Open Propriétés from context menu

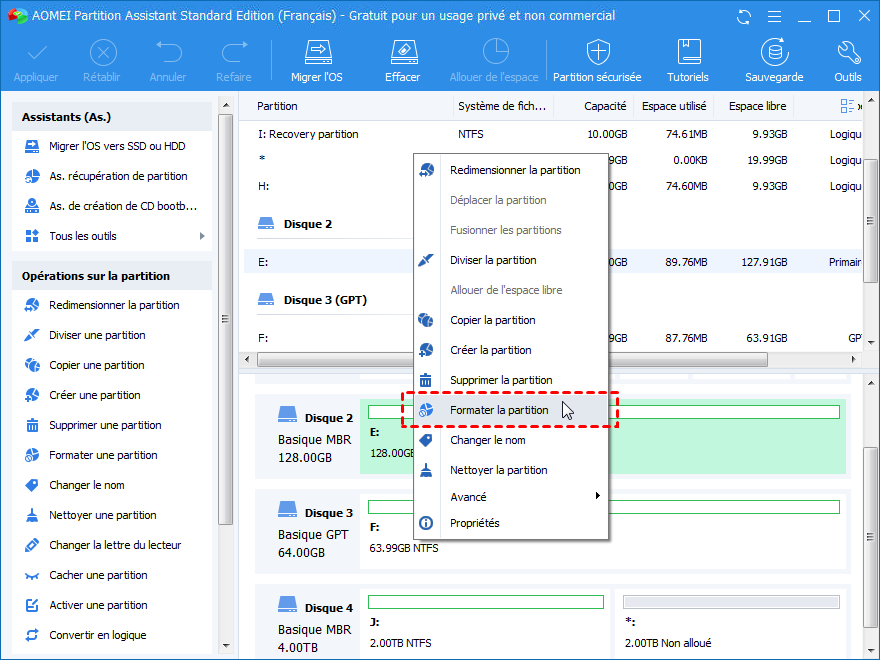click(x=511, y=523)
